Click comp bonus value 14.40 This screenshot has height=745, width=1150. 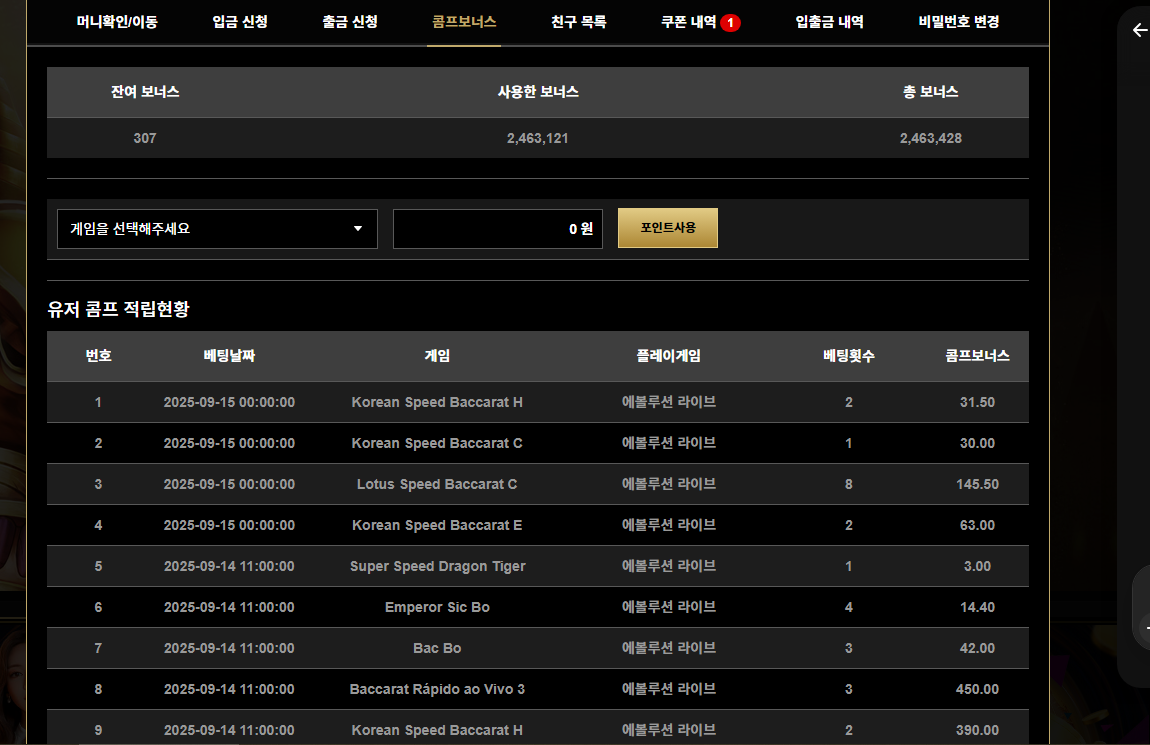(977, 607)
